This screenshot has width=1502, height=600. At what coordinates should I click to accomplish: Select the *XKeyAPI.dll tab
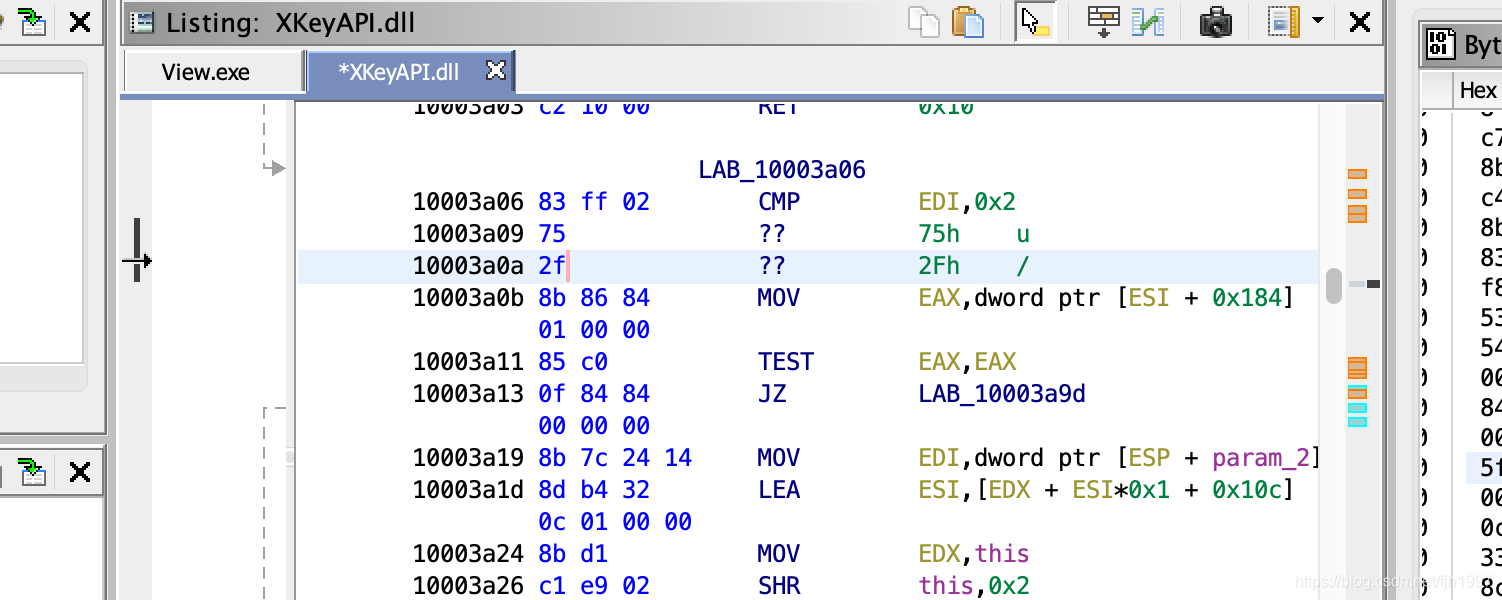point(398,72)
